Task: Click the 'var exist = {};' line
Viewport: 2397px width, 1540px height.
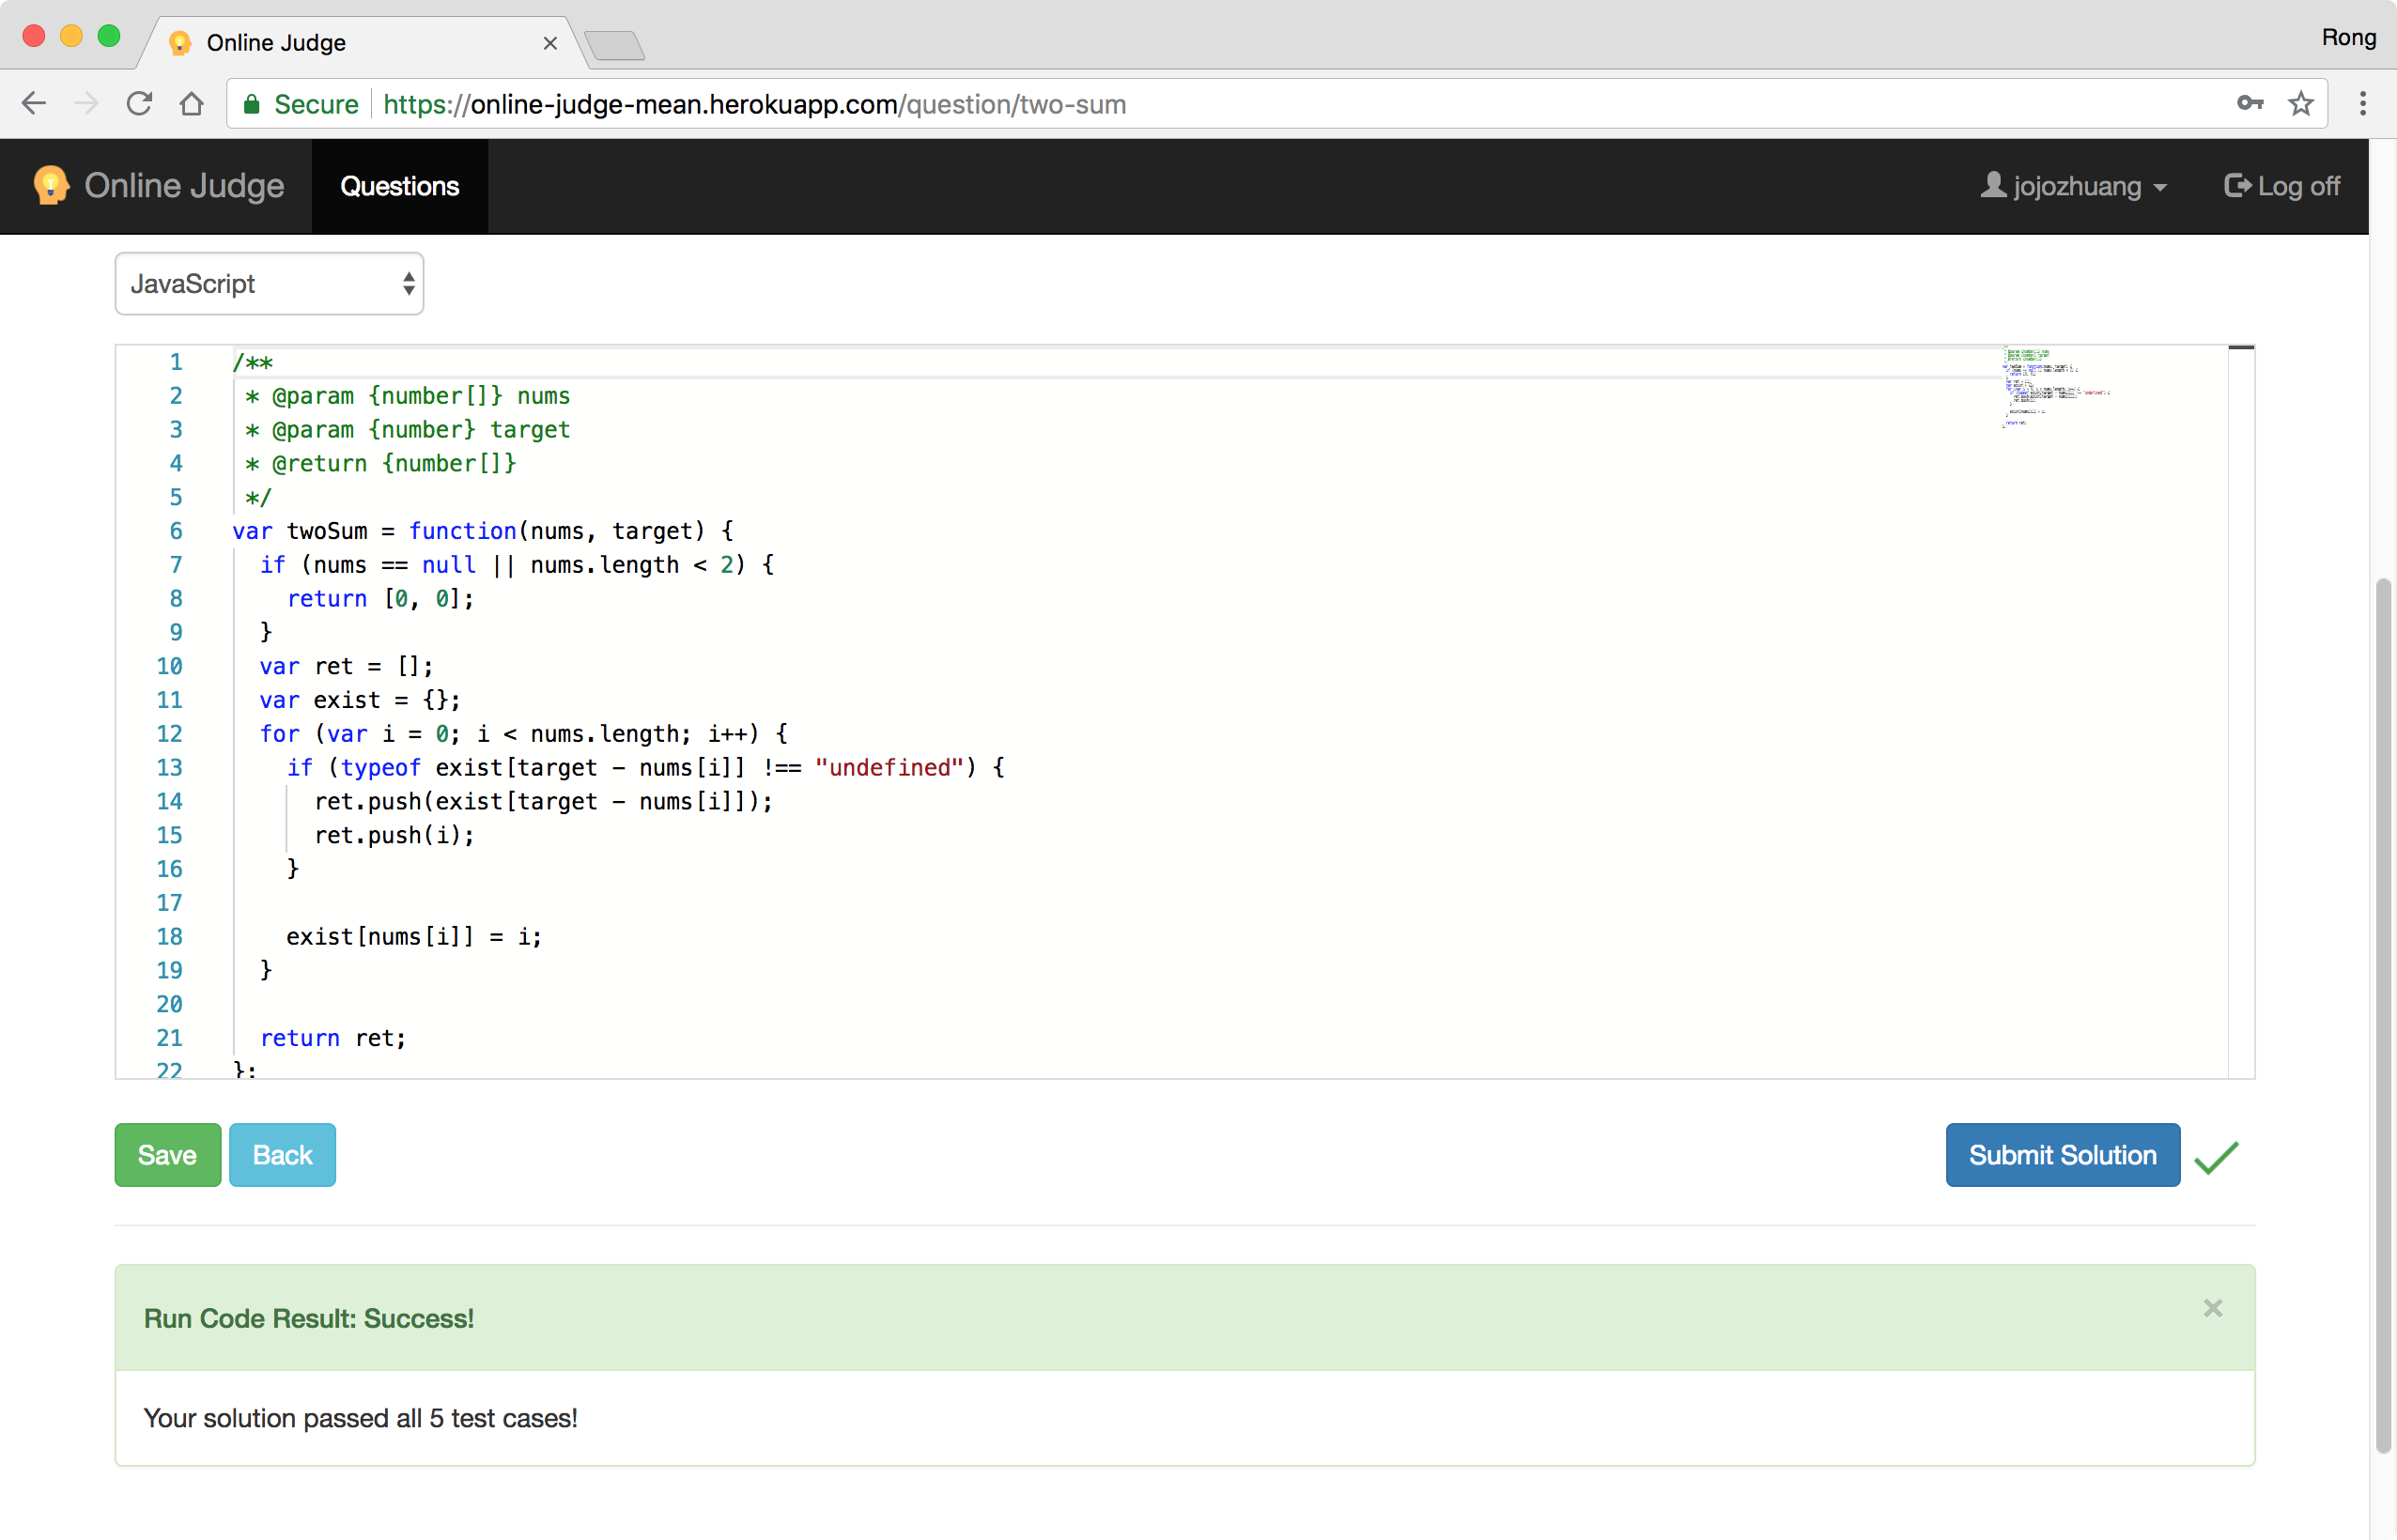Action: click(360, 700)
